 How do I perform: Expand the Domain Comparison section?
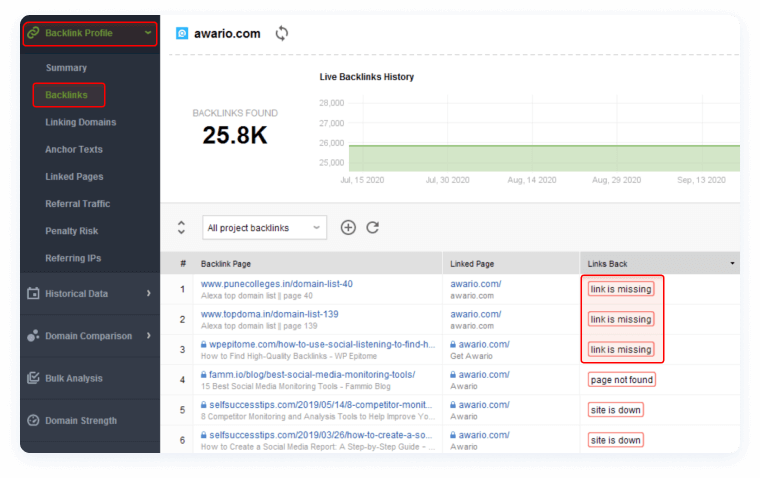(148, 336)
